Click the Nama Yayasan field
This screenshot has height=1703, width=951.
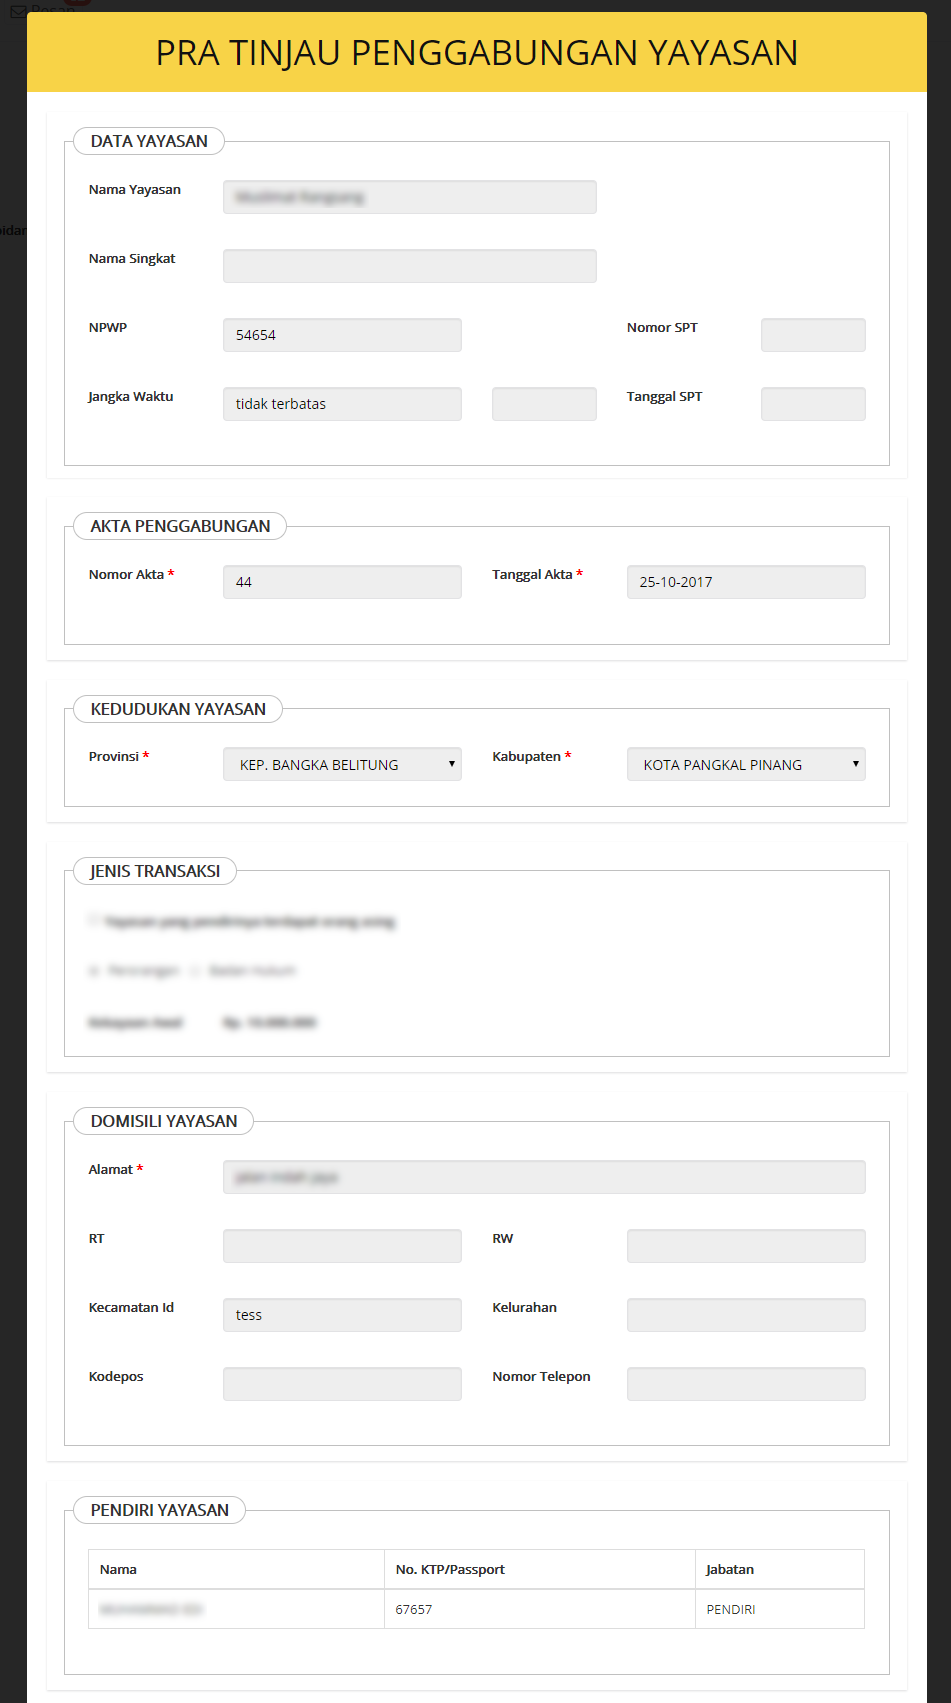[409, 197]
